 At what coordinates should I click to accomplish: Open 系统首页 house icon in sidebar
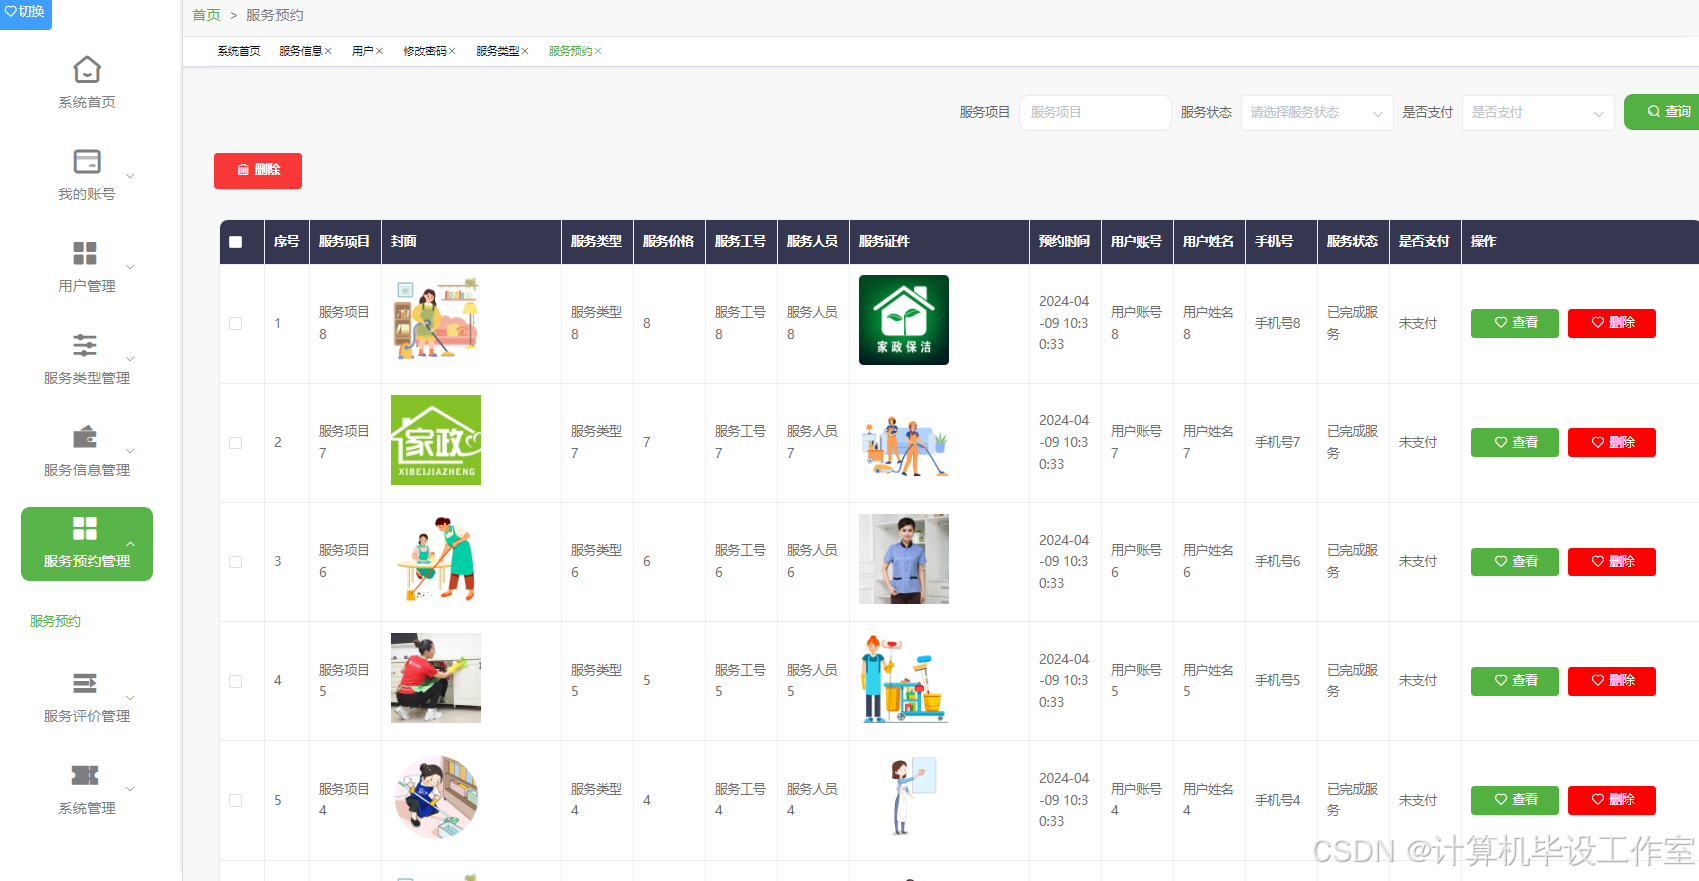point(87,69)
